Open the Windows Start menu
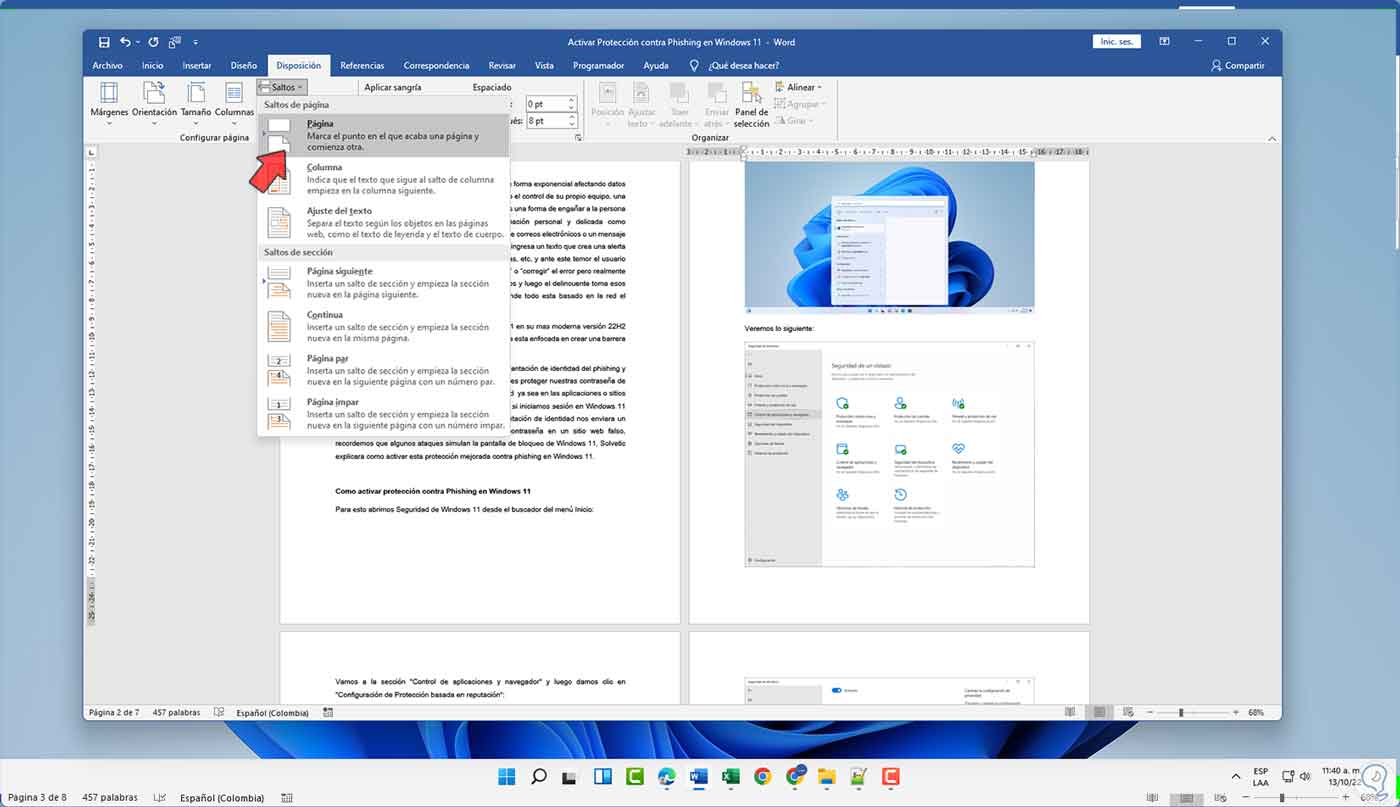 click(507, 777)
